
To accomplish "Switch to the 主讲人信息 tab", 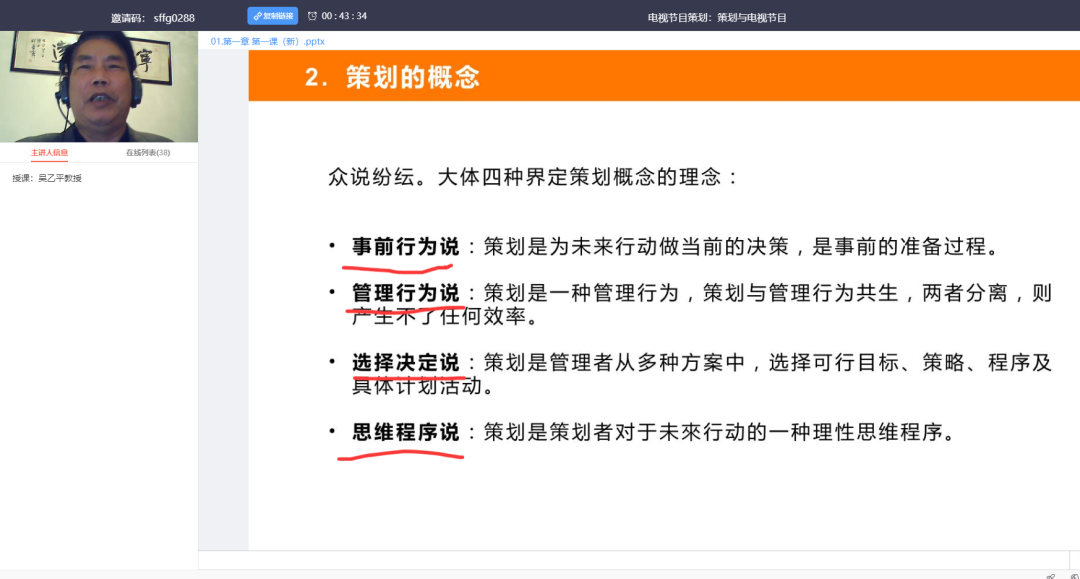I will point(49,153).
